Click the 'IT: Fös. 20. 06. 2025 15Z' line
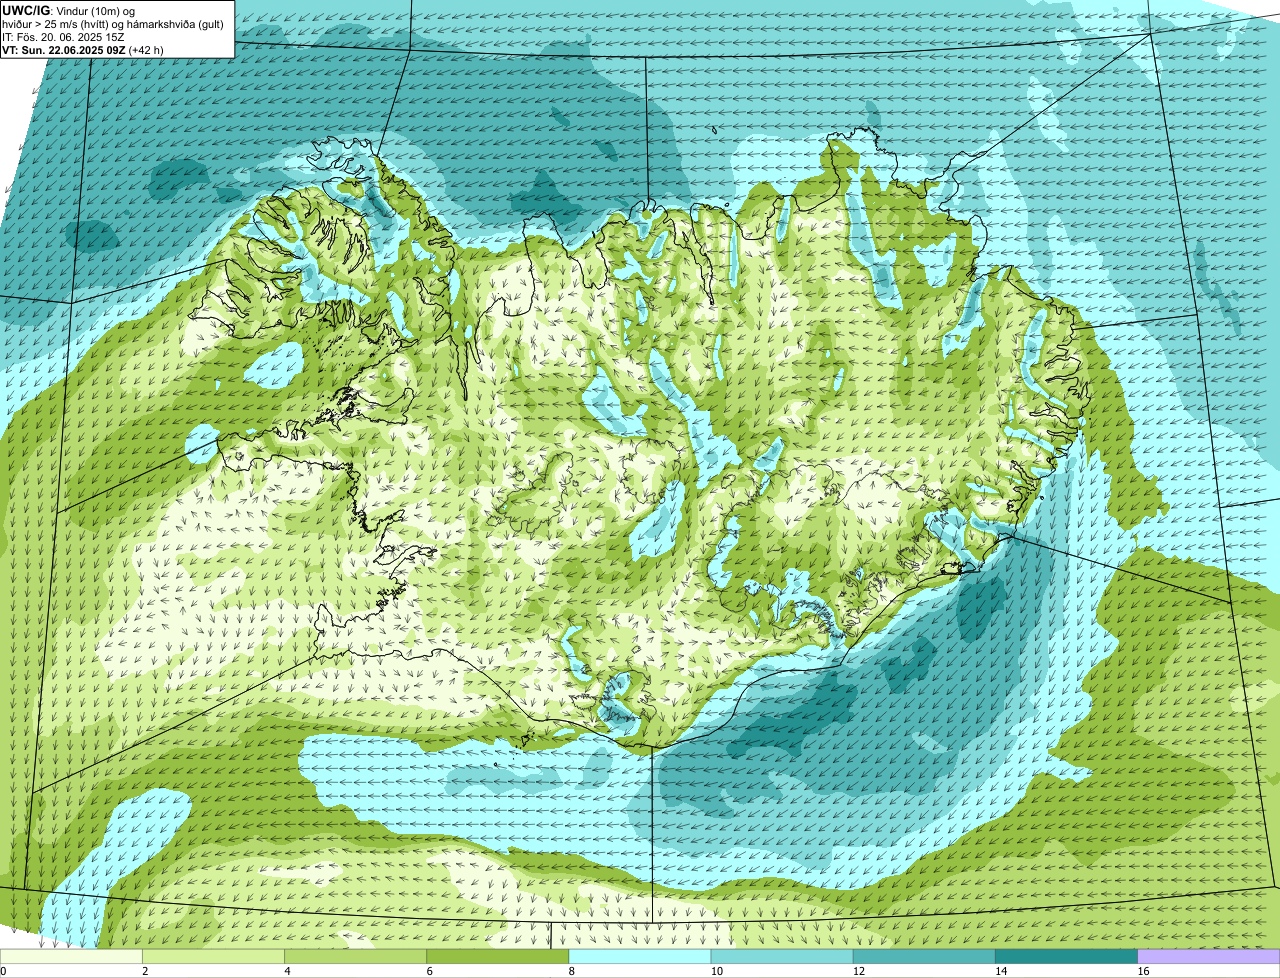Screen dimensions: 1280x978 point(63,36)
